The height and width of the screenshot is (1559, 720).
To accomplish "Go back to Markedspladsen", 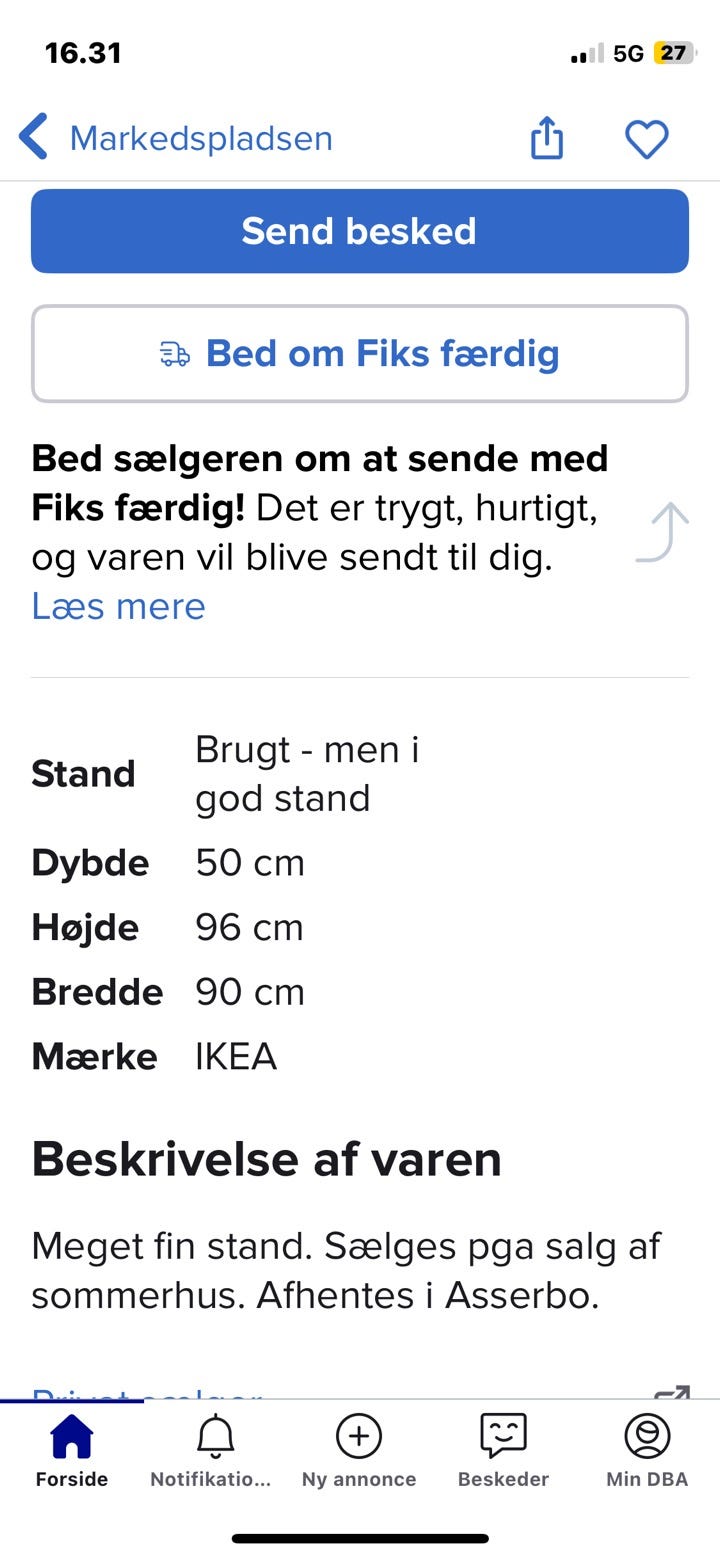I will 200,138.
